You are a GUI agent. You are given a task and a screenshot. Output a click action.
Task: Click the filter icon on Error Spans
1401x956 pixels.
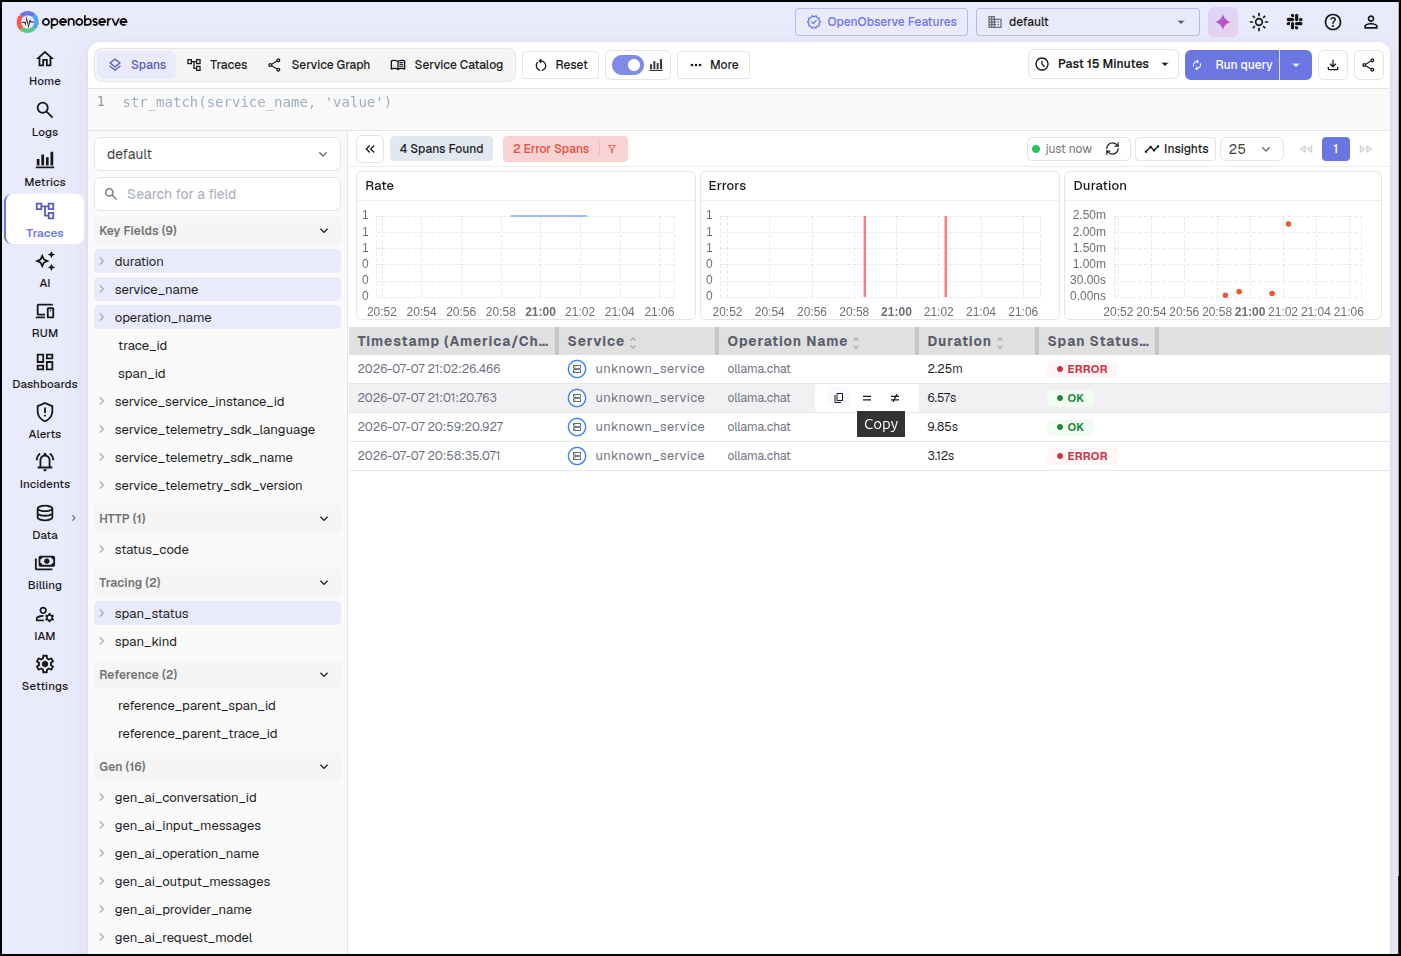[x=612, y=149]
